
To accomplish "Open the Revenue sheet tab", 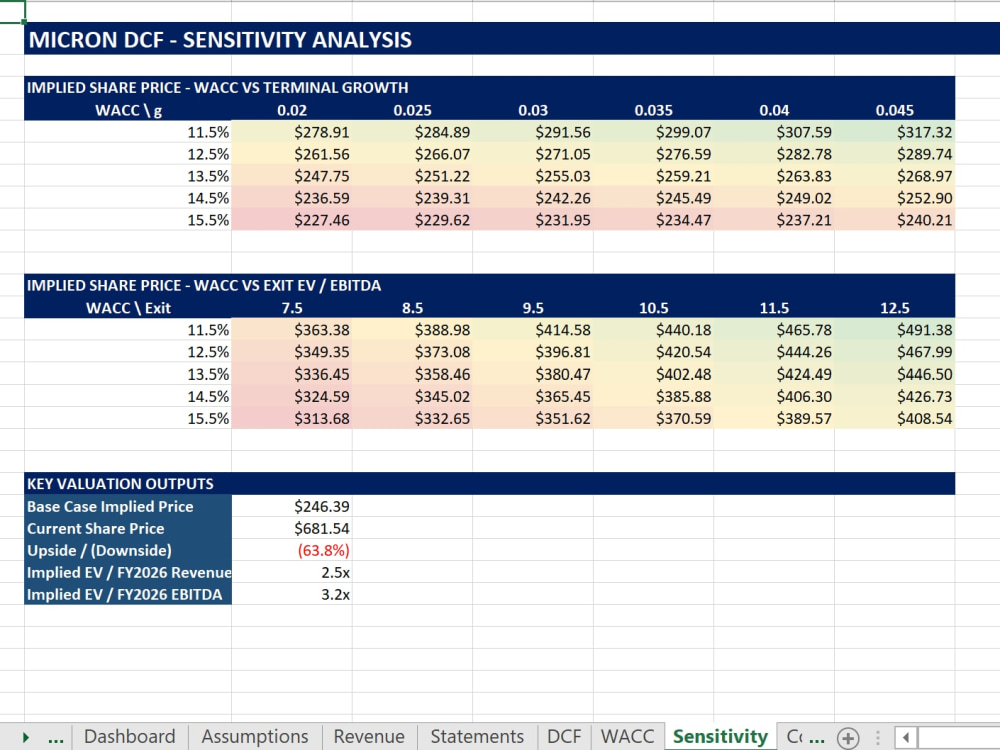I will [369, 737].
